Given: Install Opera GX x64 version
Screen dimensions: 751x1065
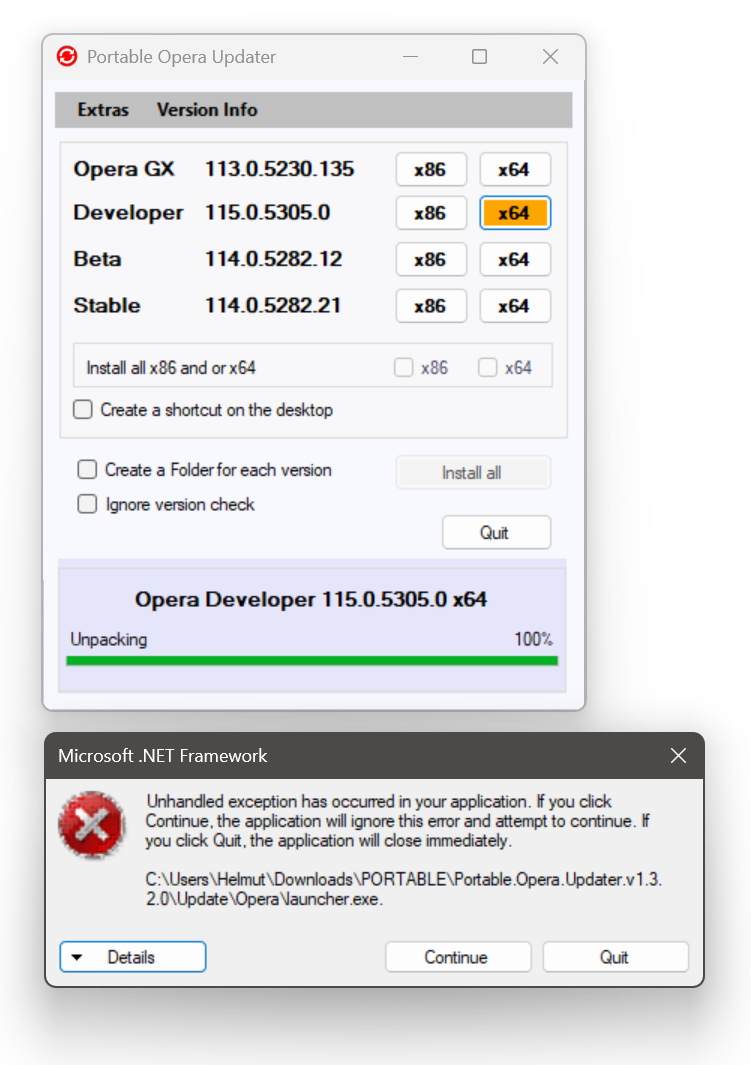Looking at the screenshot, I should [515, 169].
